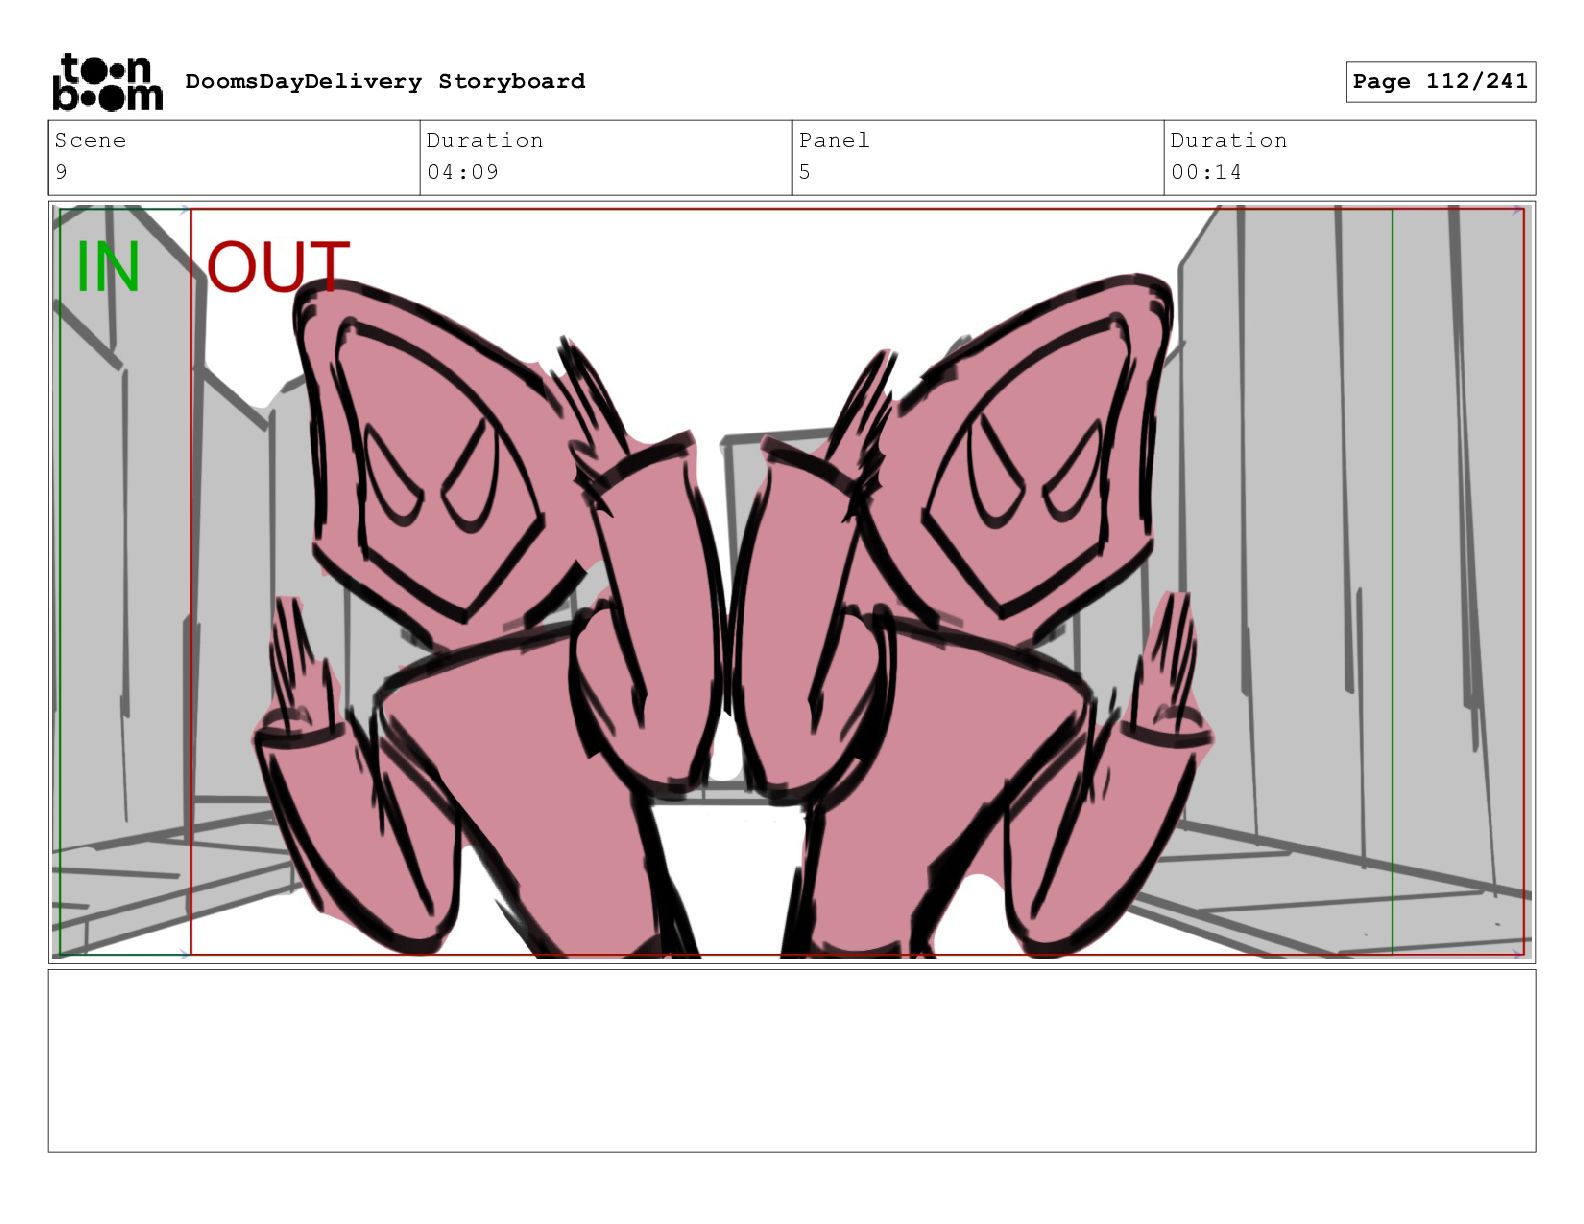The width and height of the screenshot is (1584, 1224).
Task: Click the red OUT camera label
Action: tap(278, 266)
